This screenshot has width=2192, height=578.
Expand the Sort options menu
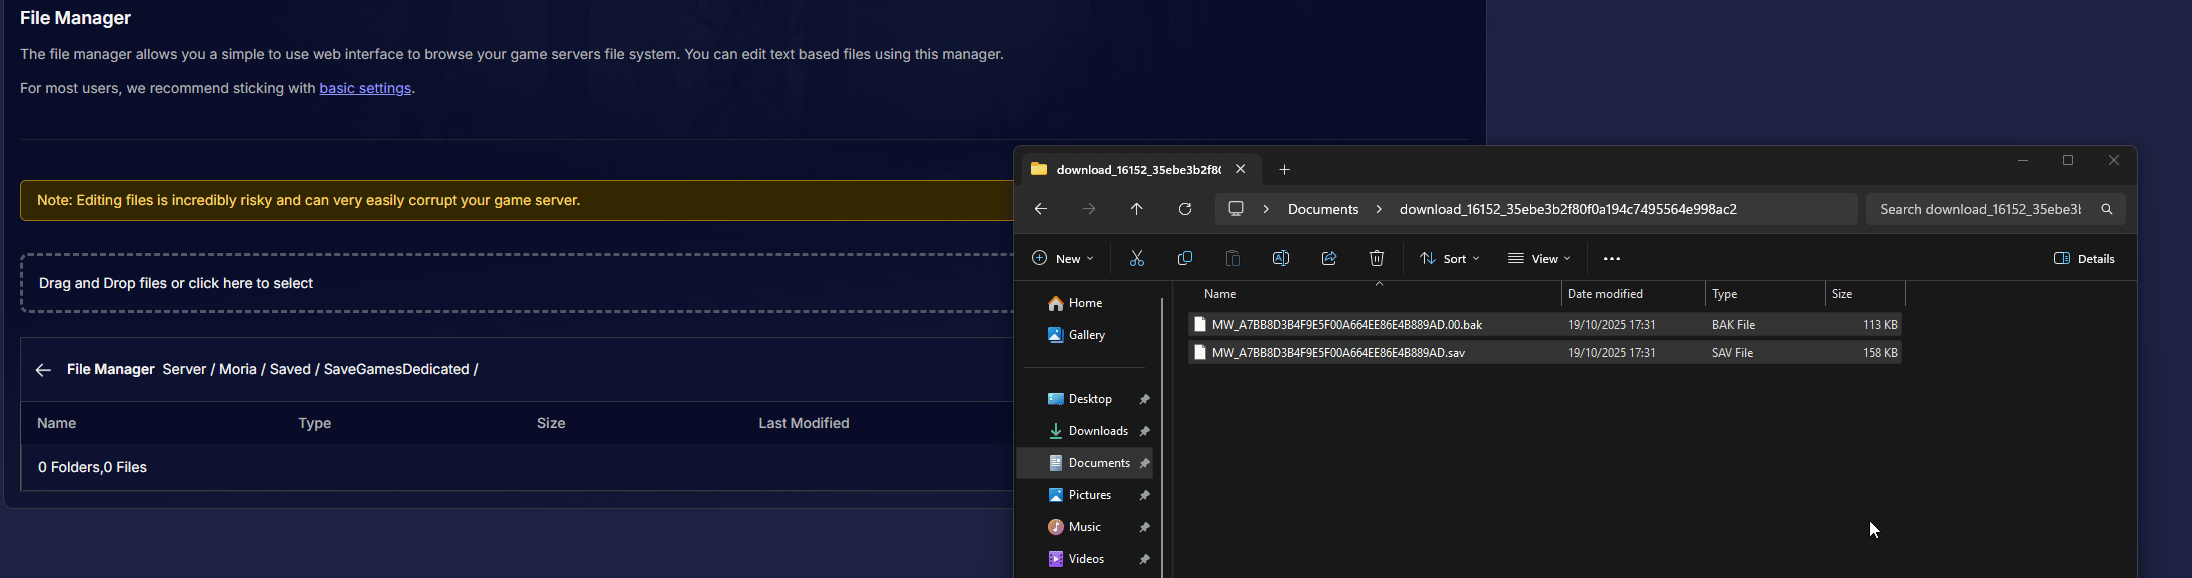coord(1449,259)
